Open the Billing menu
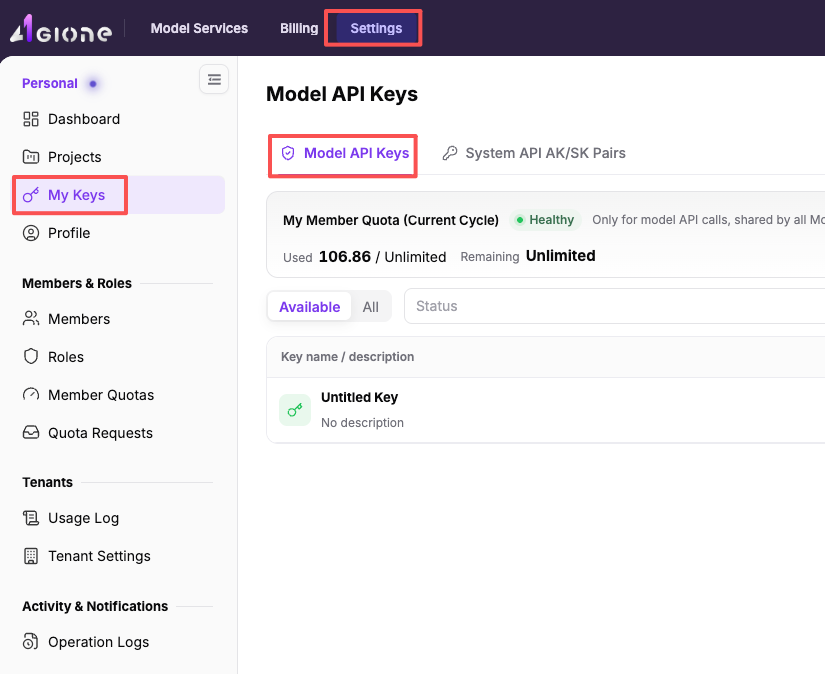 pyautogui.click(x=299, y=28)
